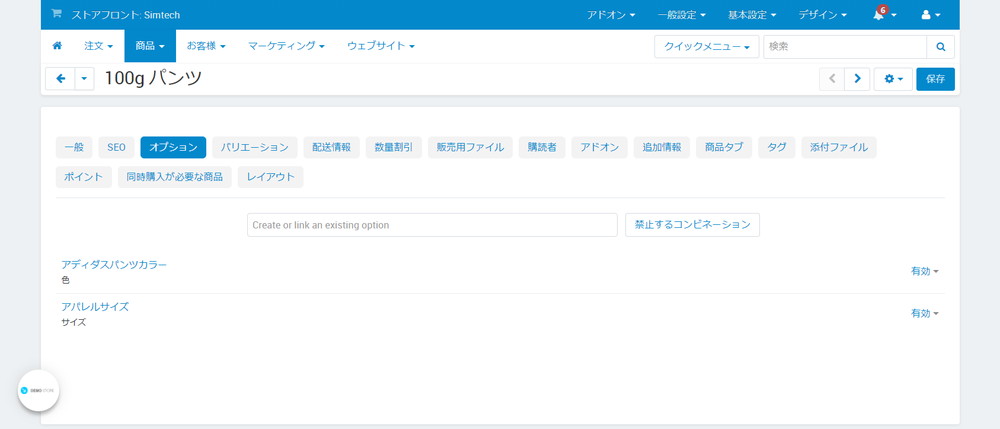Select the オプション tab

[x=173, y=147]
